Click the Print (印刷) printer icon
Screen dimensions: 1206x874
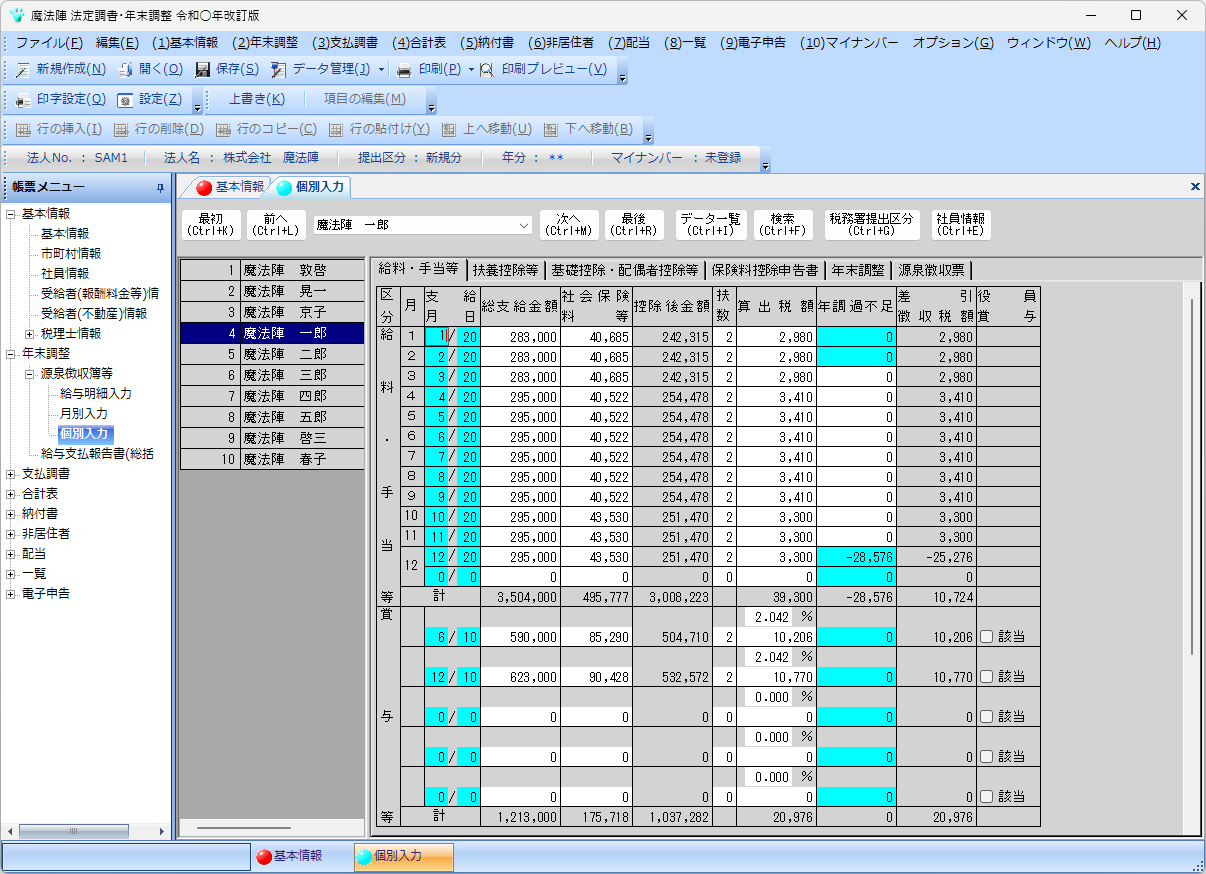[x=404, y=70]
